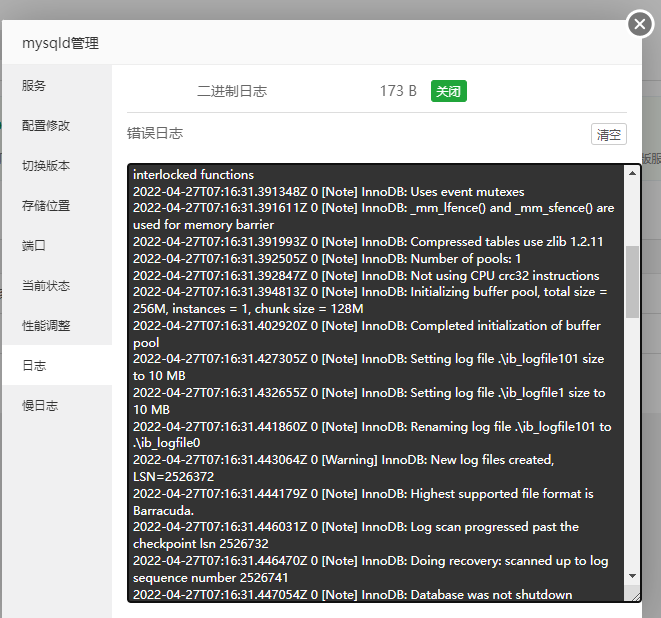View the 当前状态 tab
The image size is (661, 618).
pyautogui.click(x=57, y=285)
